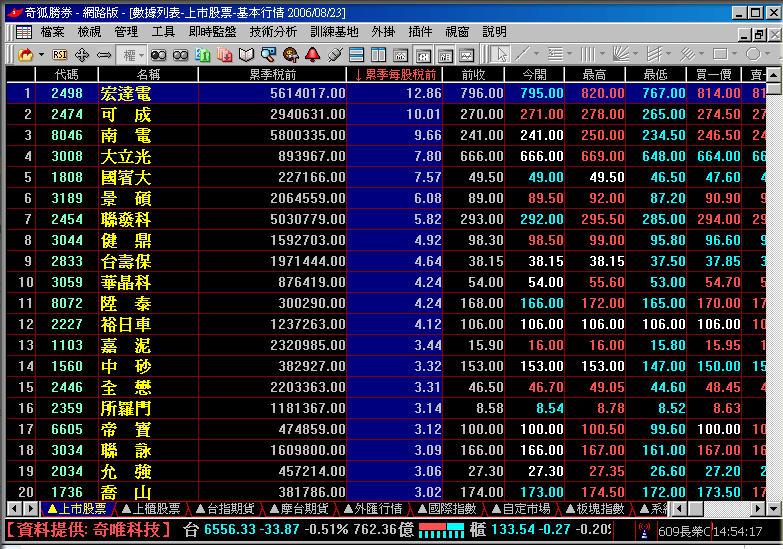Click the red documents download icon
This screenshot has width=783, height=549.
click(x=225, y=54)
